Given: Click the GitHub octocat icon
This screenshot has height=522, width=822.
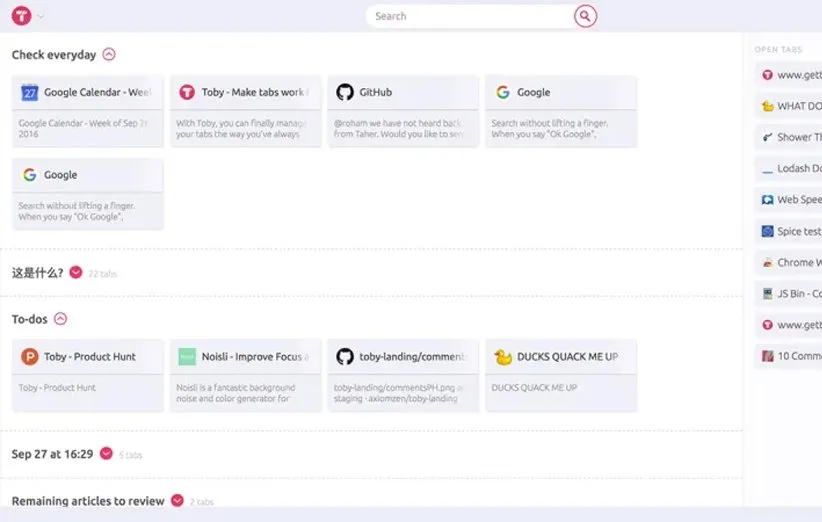Looking at the screenshot, I should coord(345,92).
